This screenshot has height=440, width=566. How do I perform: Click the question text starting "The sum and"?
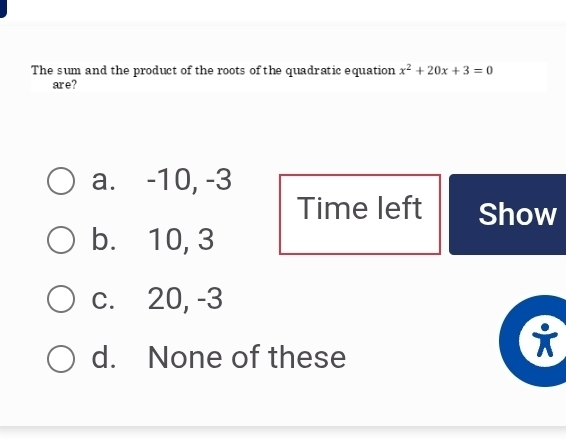point(262,77)
